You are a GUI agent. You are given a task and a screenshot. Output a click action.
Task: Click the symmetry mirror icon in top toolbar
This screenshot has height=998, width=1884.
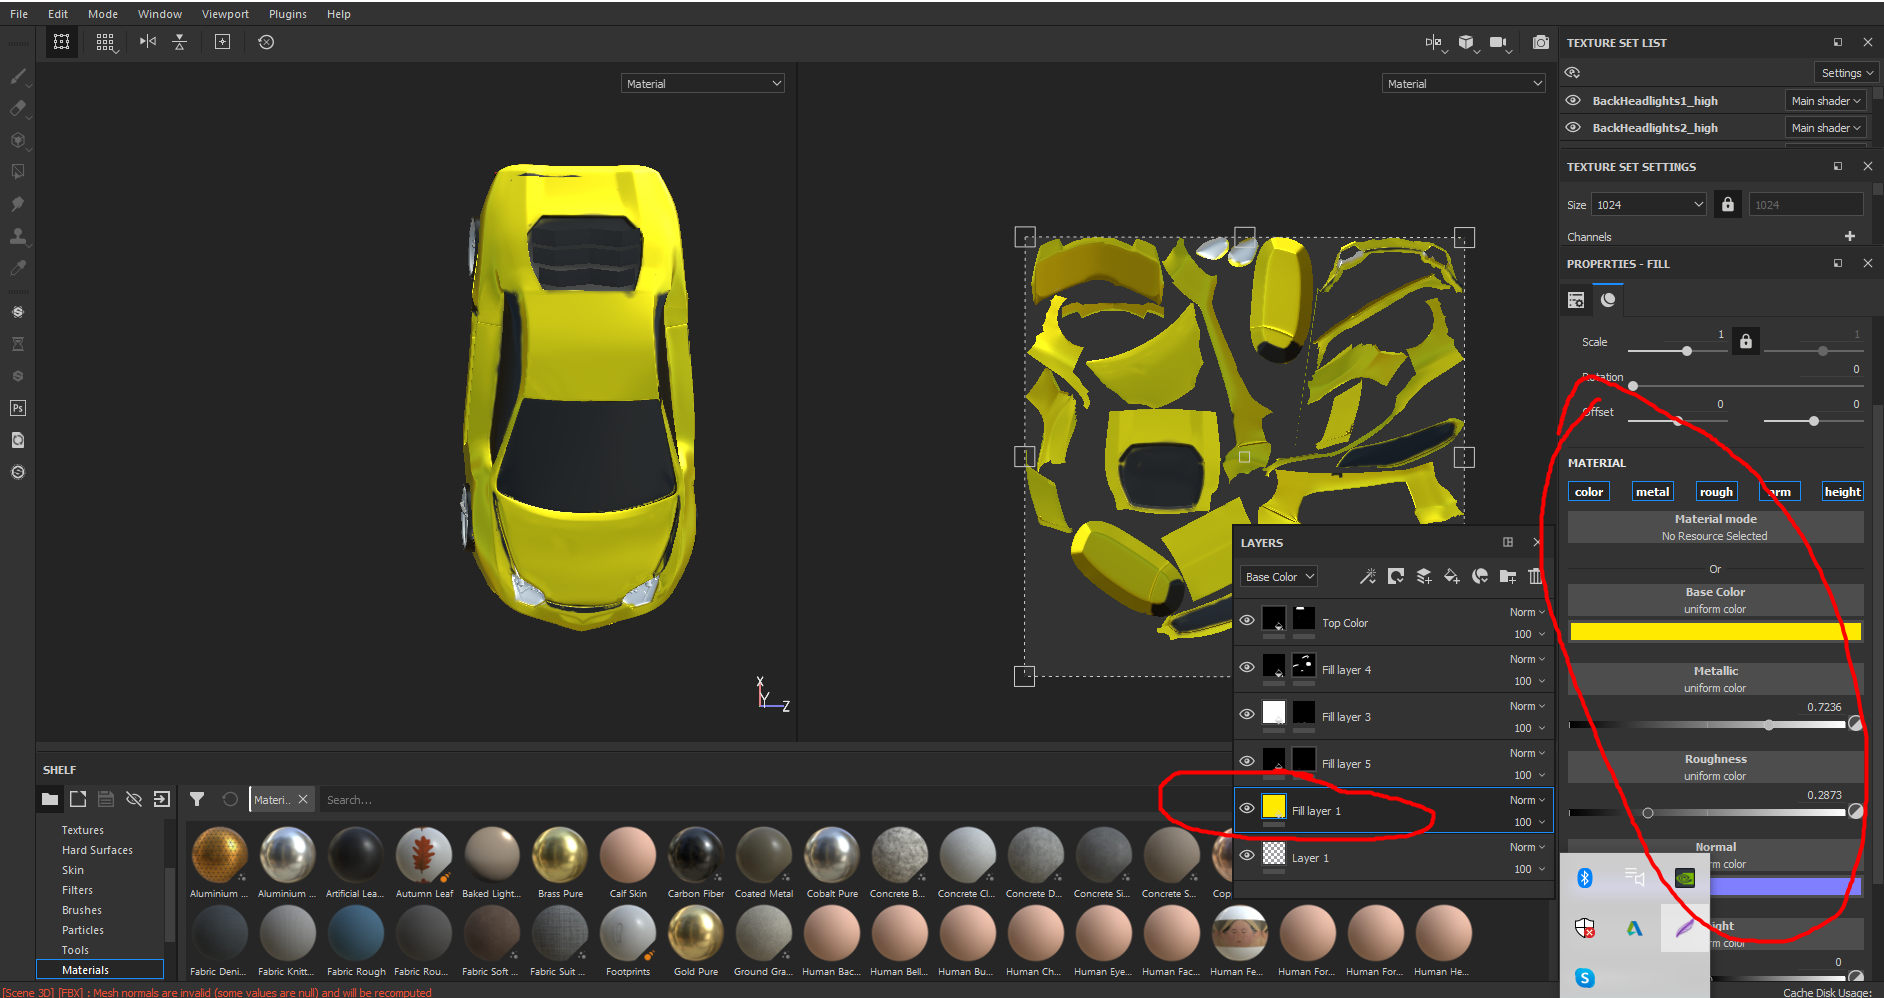pos(148,42)
